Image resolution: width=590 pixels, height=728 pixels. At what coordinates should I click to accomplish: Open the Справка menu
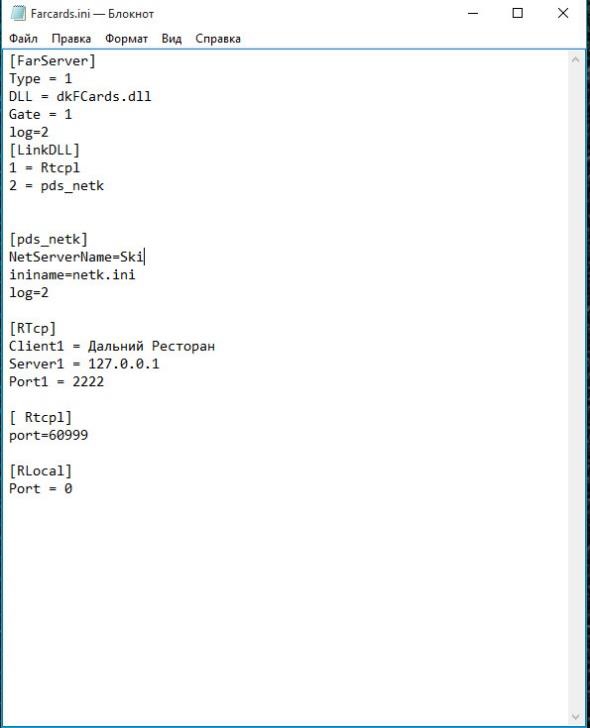pos(218,39)
